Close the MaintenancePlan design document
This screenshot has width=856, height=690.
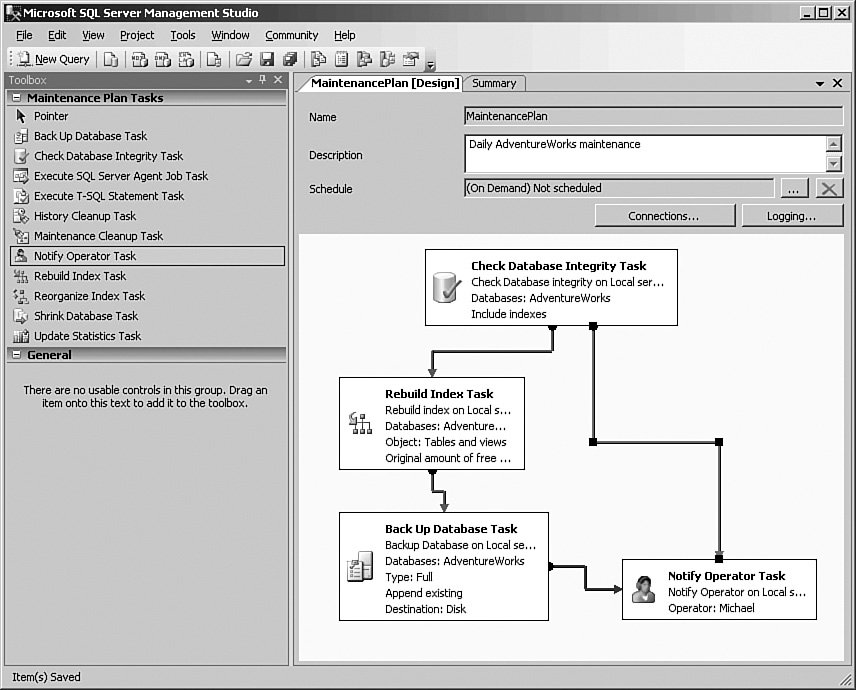837,83
